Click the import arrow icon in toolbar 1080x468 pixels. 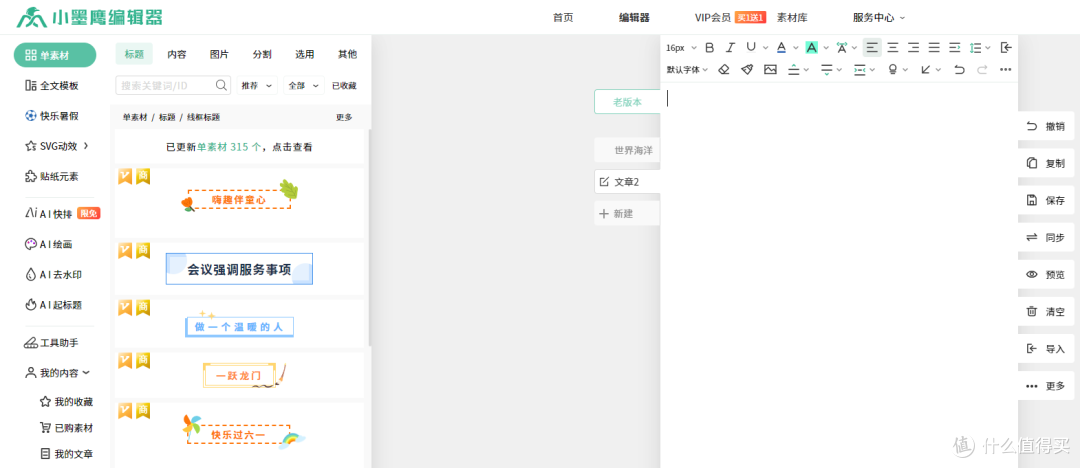click(x=1006, y=48)
